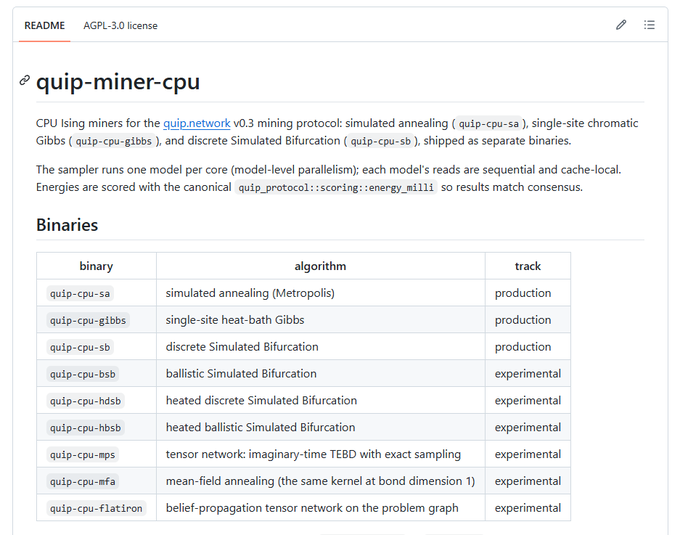
Task: Open the README outline list icon
Action: point(649,25)
